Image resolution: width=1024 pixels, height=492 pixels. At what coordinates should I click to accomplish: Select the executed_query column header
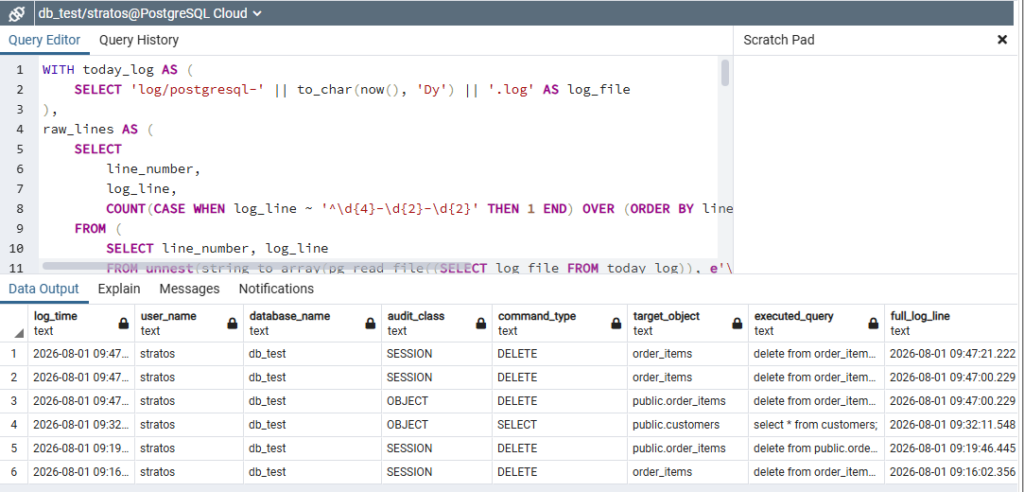coord(816,323)
